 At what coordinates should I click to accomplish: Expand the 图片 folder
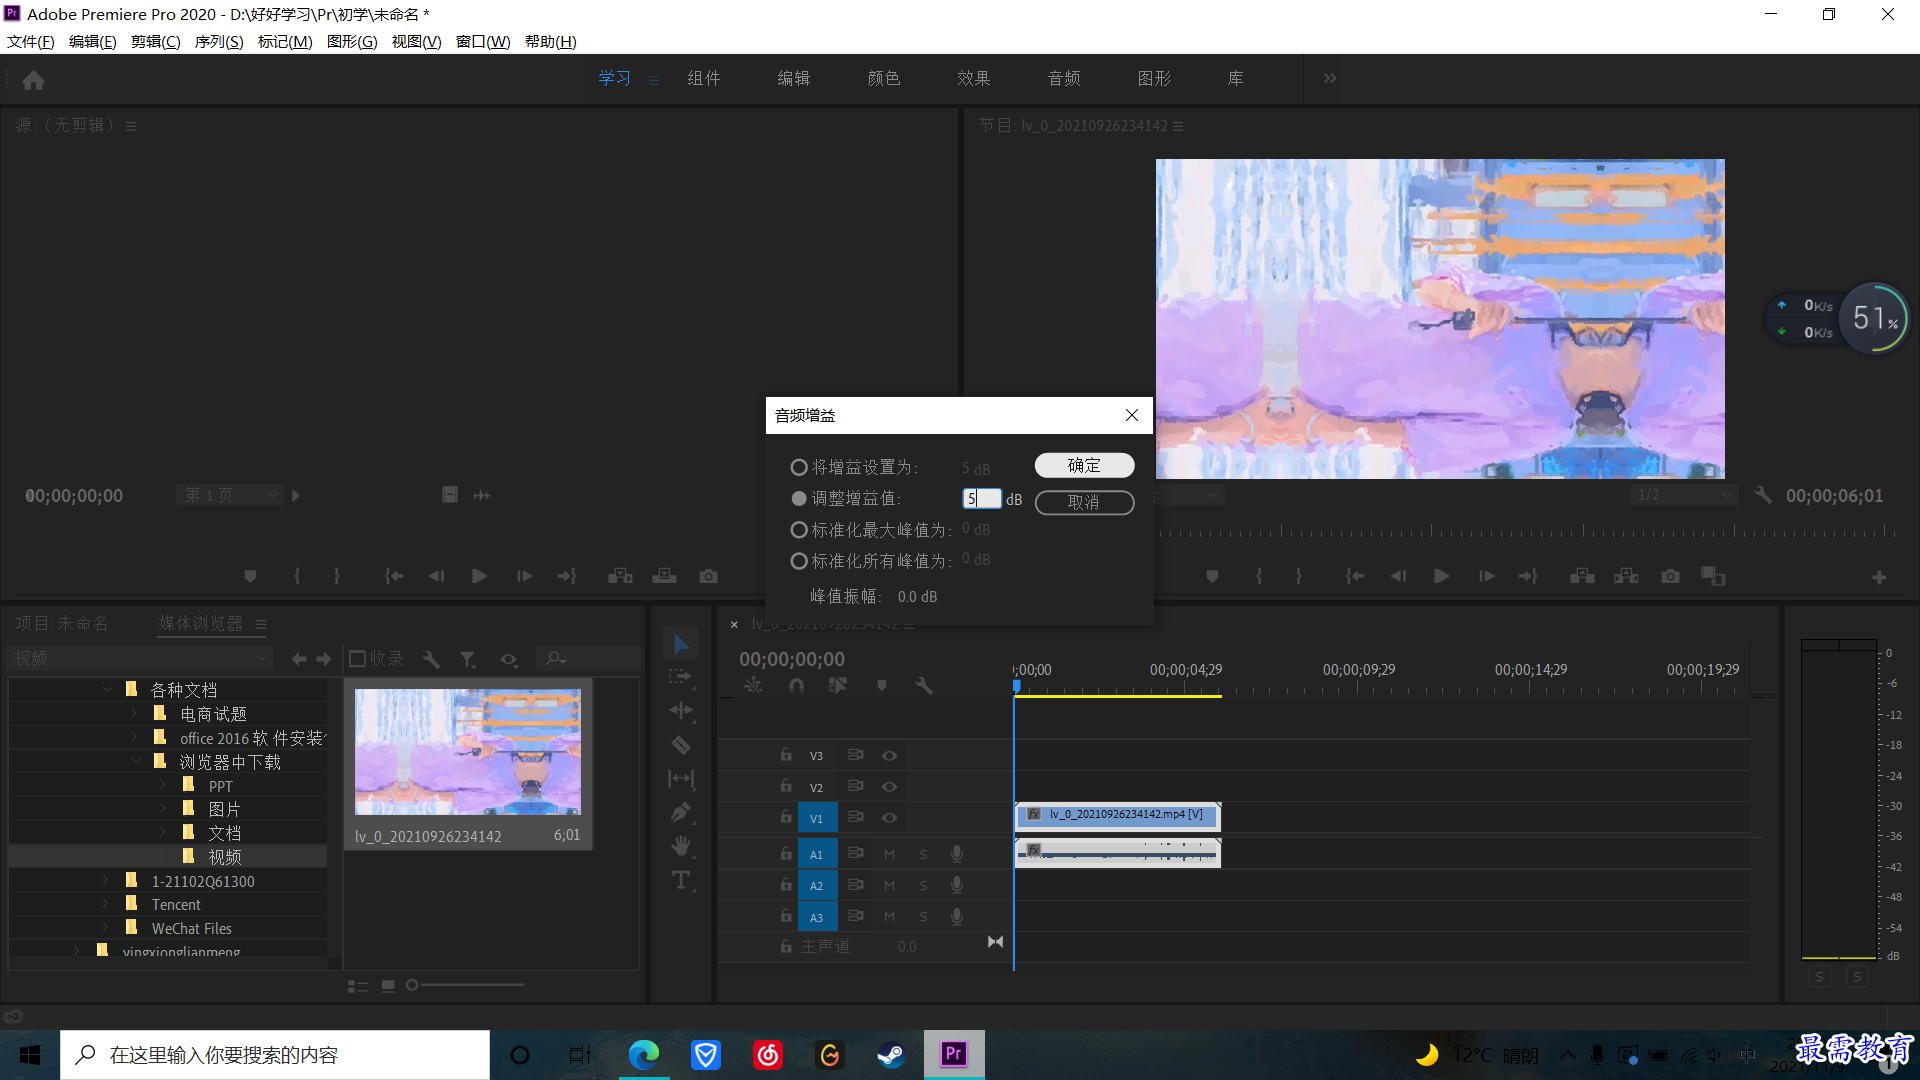pyautogui.click(x=163, y=808)
